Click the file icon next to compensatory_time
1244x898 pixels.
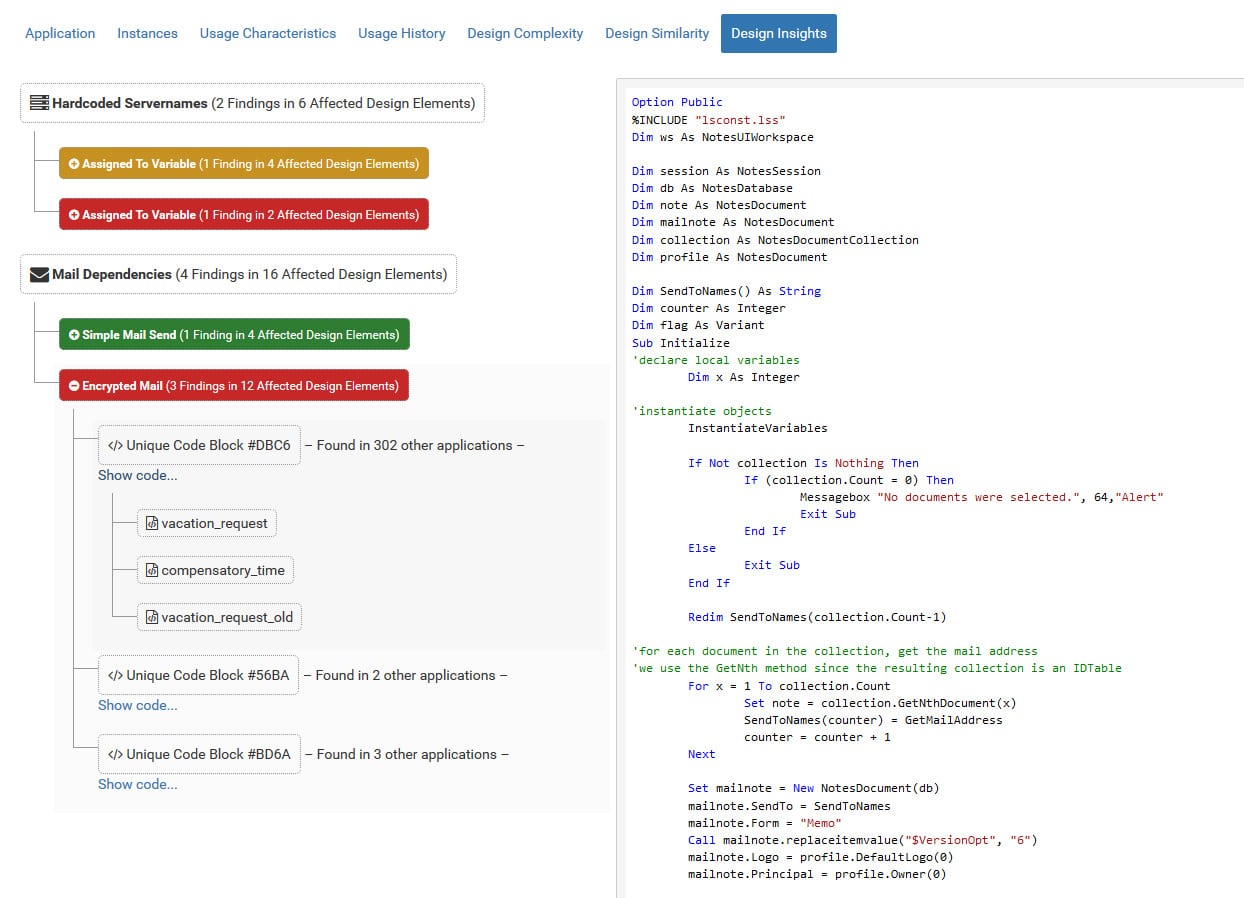(x=152, y=570)
